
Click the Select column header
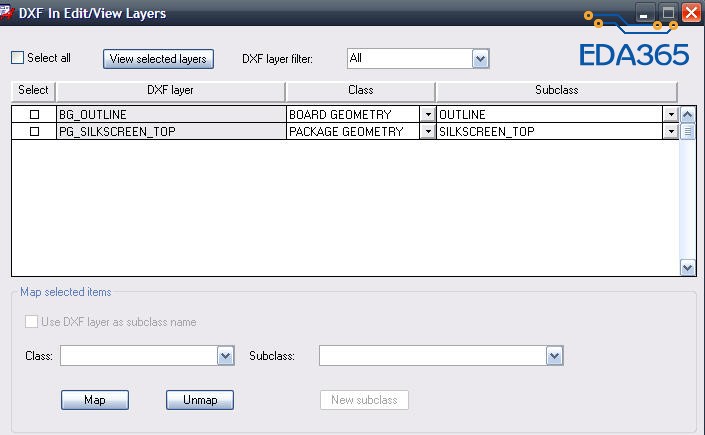point(33,90)
